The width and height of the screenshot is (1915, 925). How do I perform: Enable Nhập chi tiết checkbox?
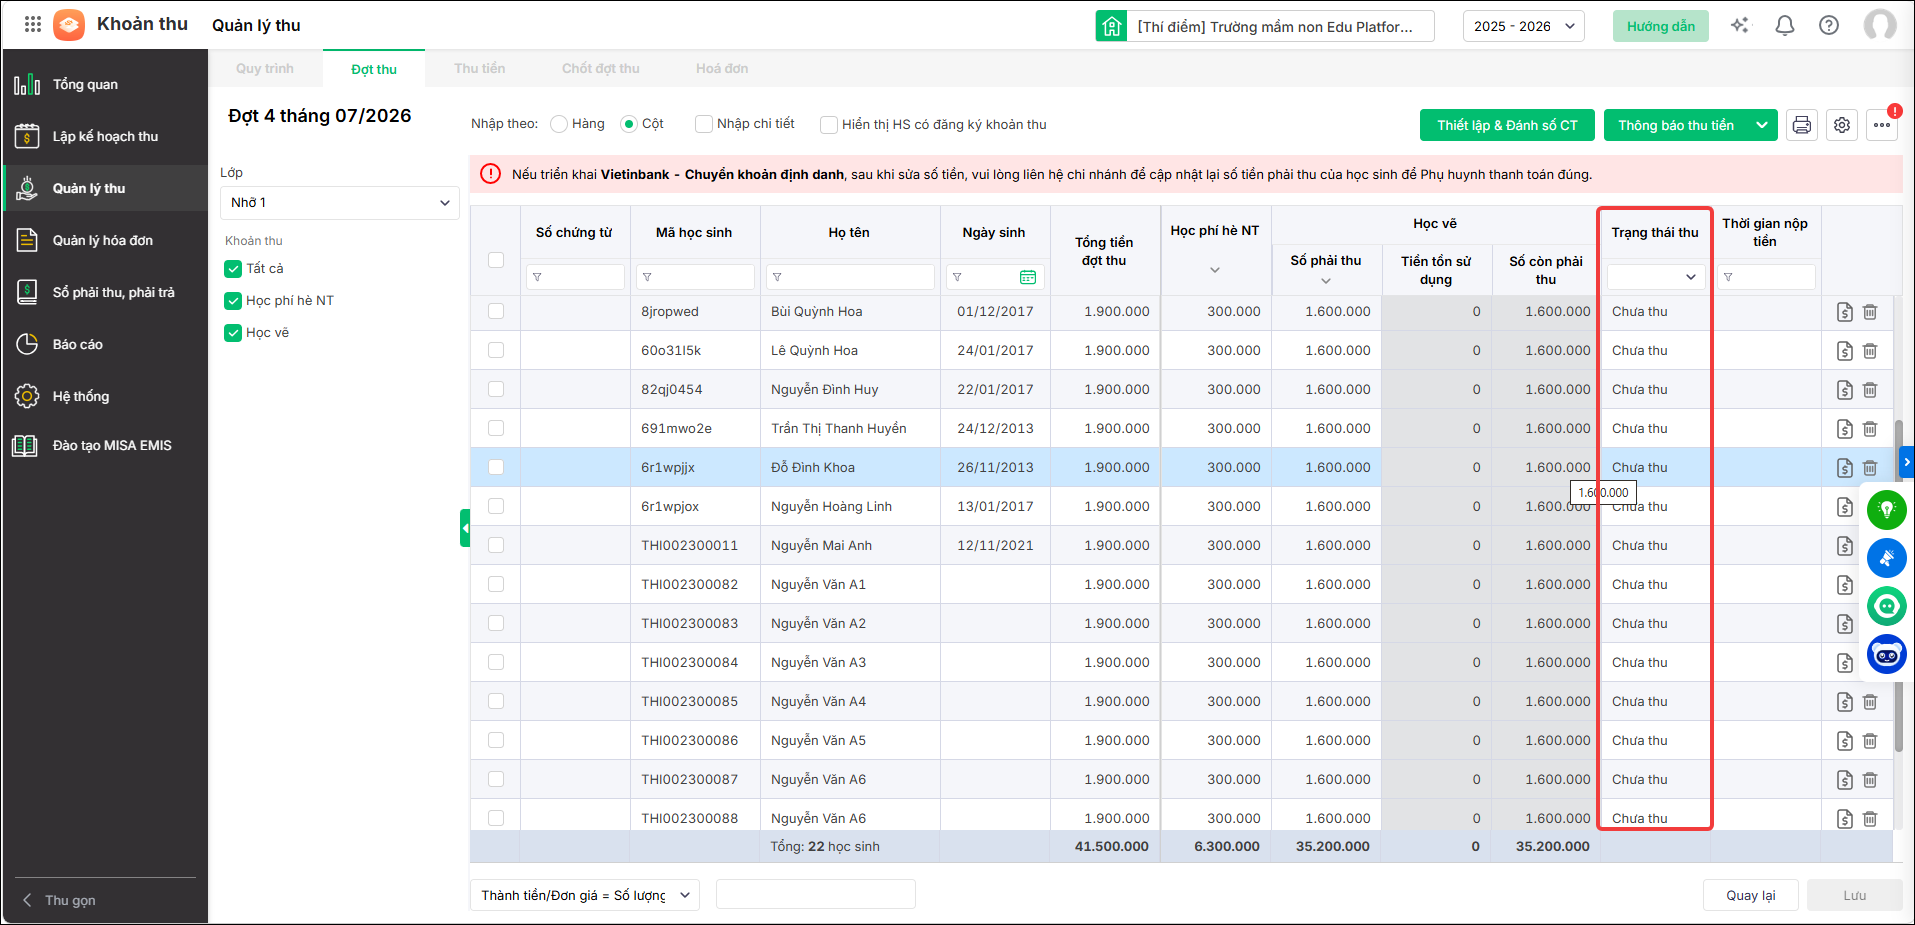[x=704, y=124]
